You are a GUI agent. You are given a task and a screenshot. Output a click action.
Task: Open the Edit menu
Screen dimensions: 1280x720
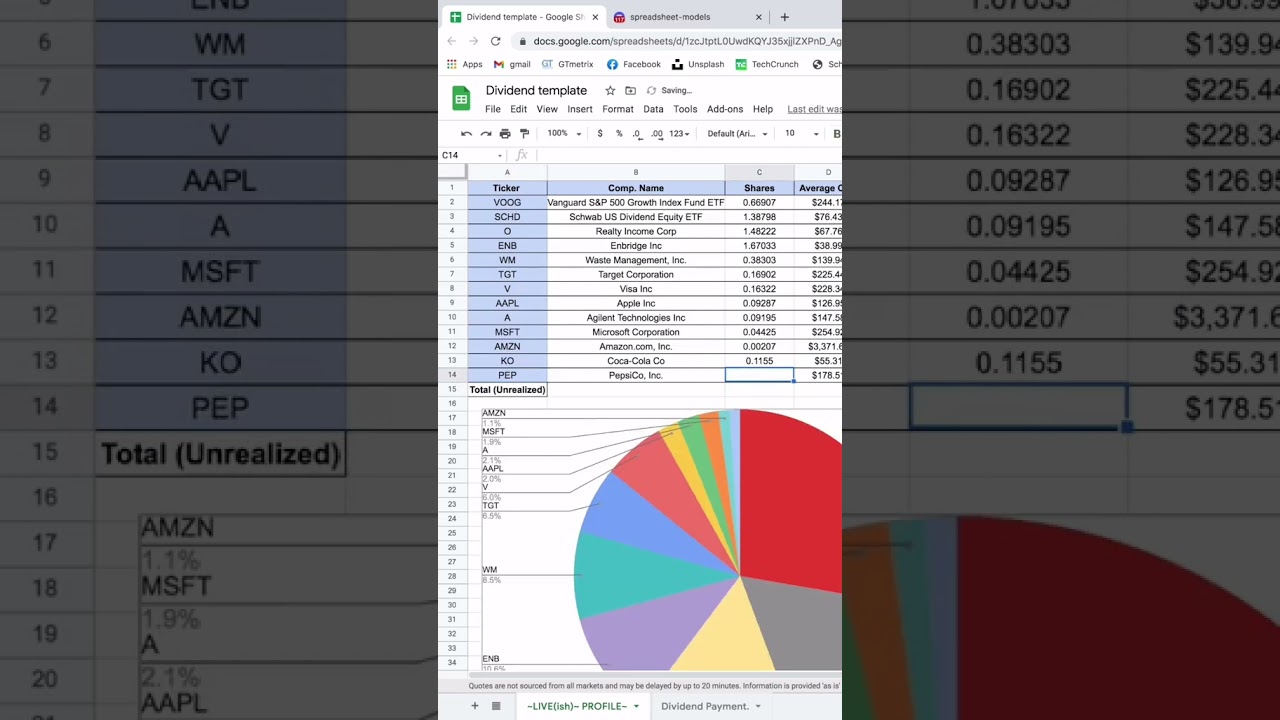[x=518, y=109]
